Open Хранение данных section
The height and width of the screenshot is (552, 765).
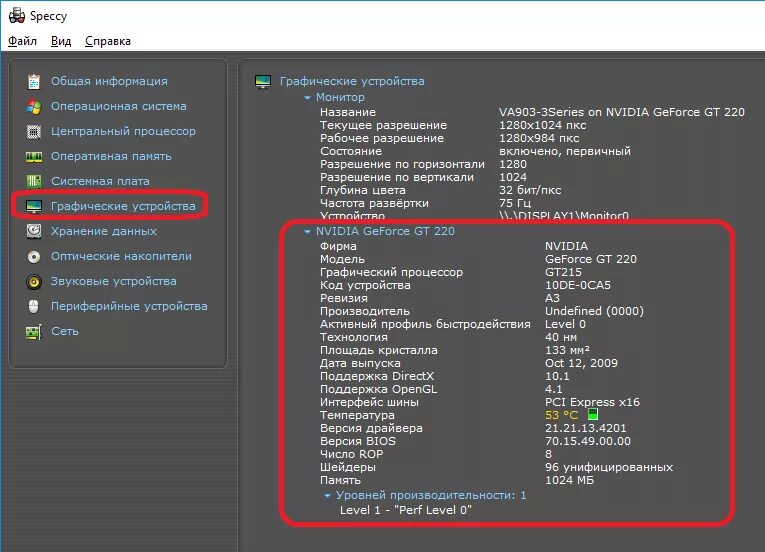104,231
